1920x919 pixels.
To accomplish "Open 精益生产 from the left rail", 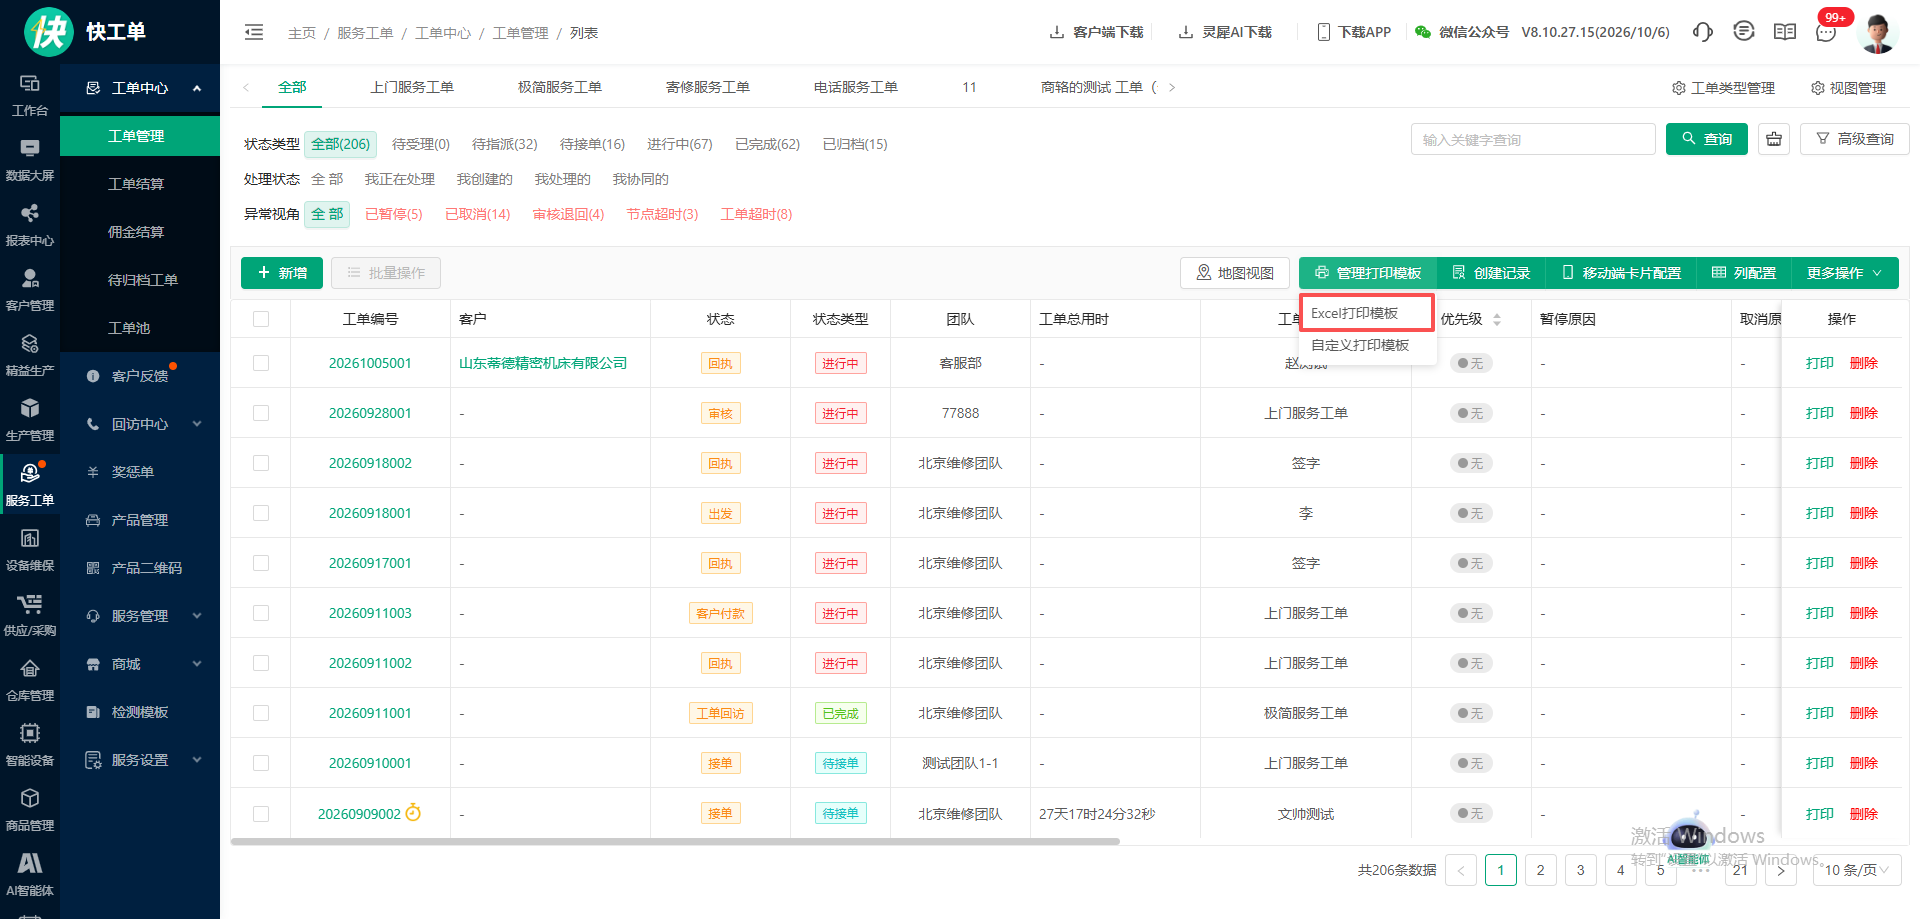I will [x=30, y=355].
